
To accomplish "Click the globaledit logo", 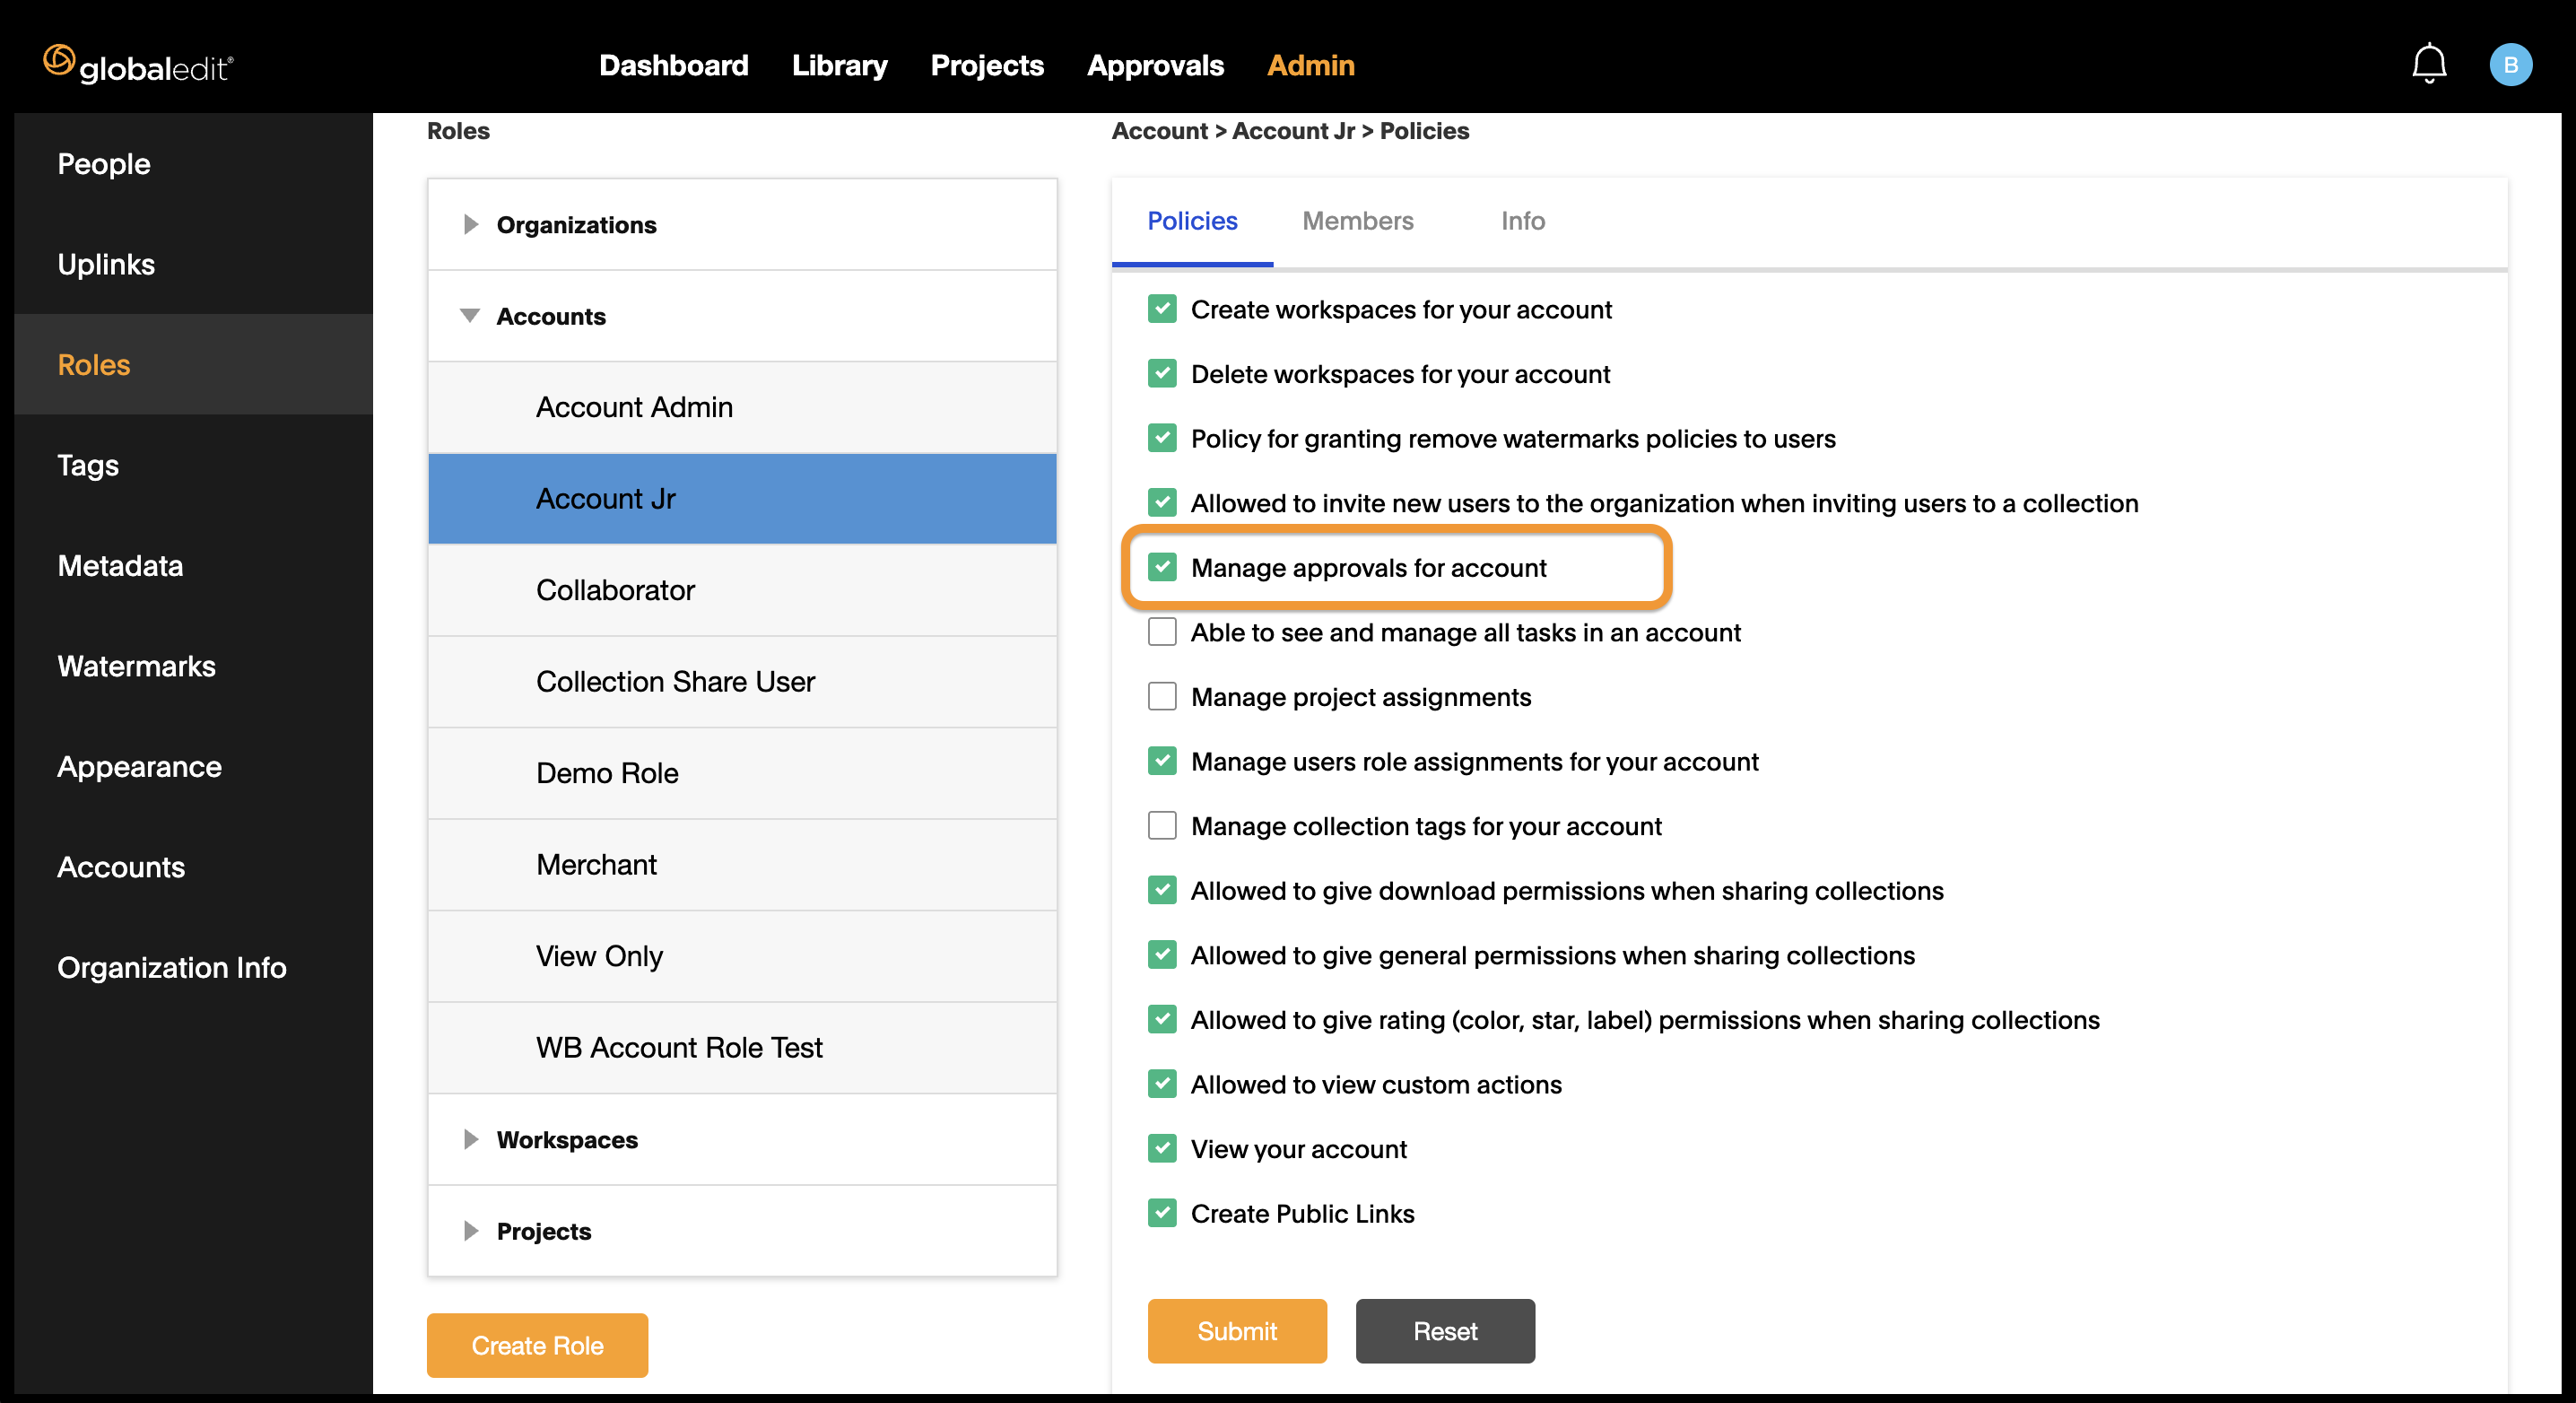I will [138, 65].
